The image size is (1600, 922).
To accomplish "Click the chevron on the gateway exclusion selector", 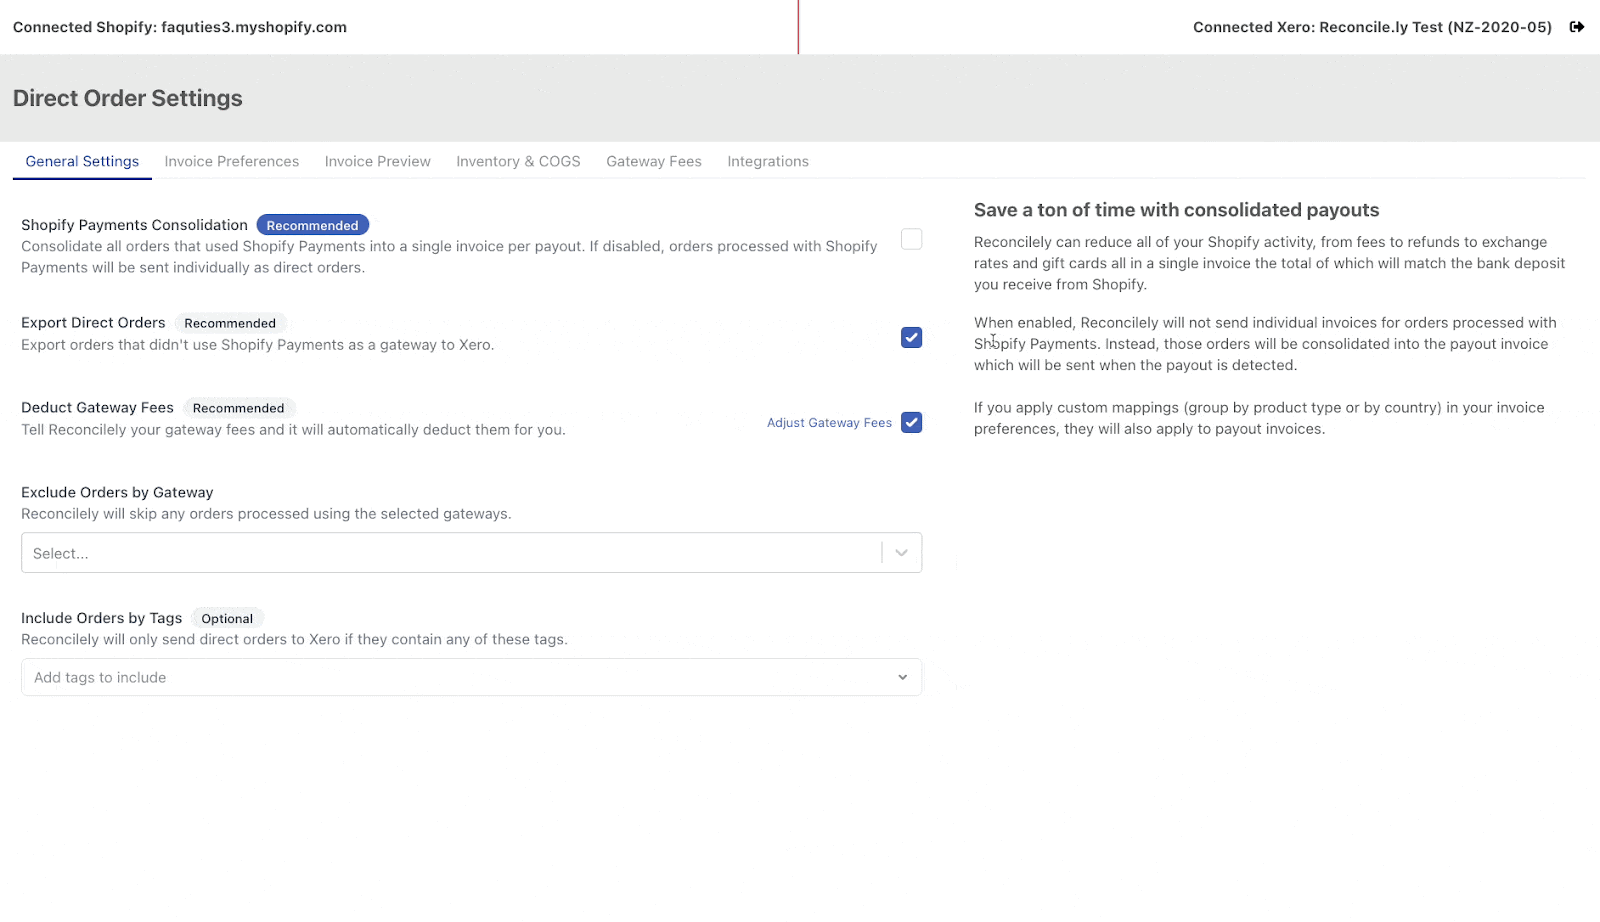I will click(901, 552).
